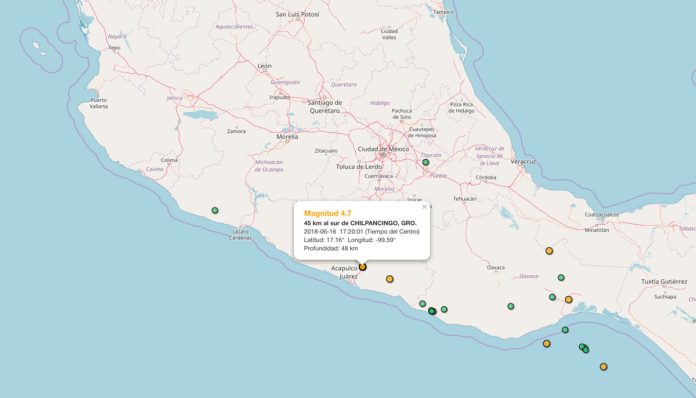This screenshot has width=696, height=398.
Task: Select the Morelia city label
Action: click(x=287, y=137)
